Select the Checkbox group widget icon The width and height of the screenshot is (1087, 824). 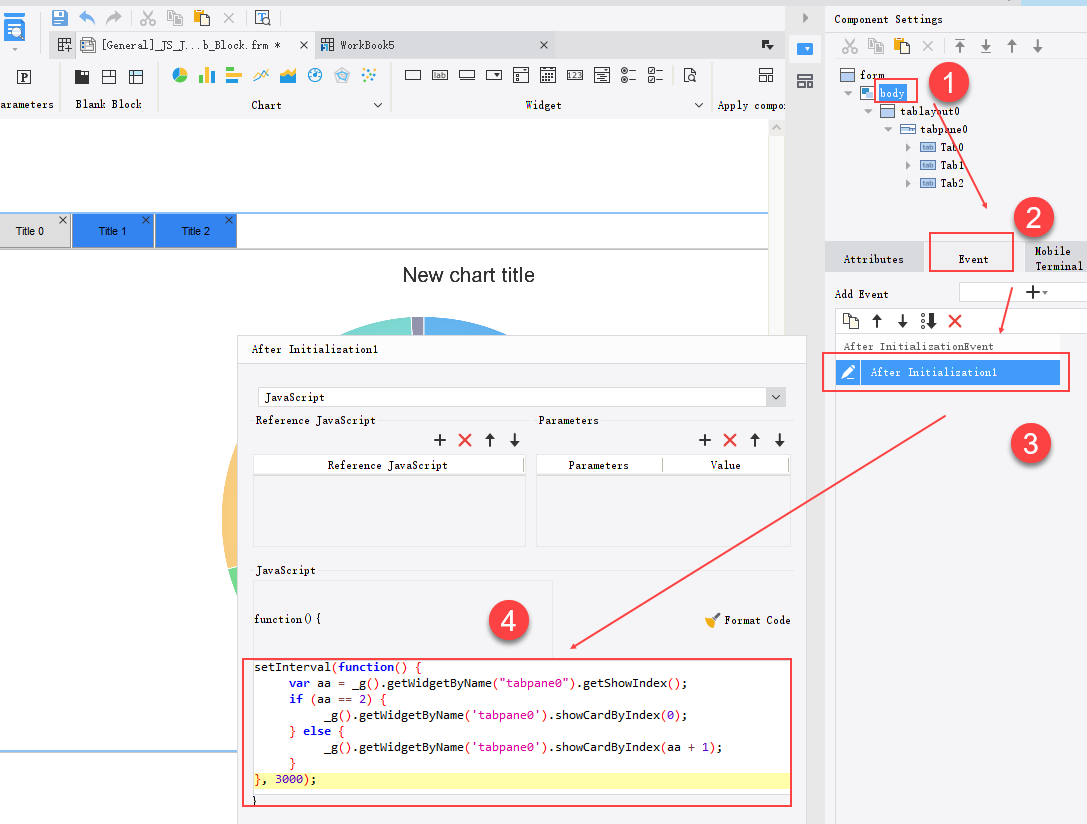coord(655,75)
